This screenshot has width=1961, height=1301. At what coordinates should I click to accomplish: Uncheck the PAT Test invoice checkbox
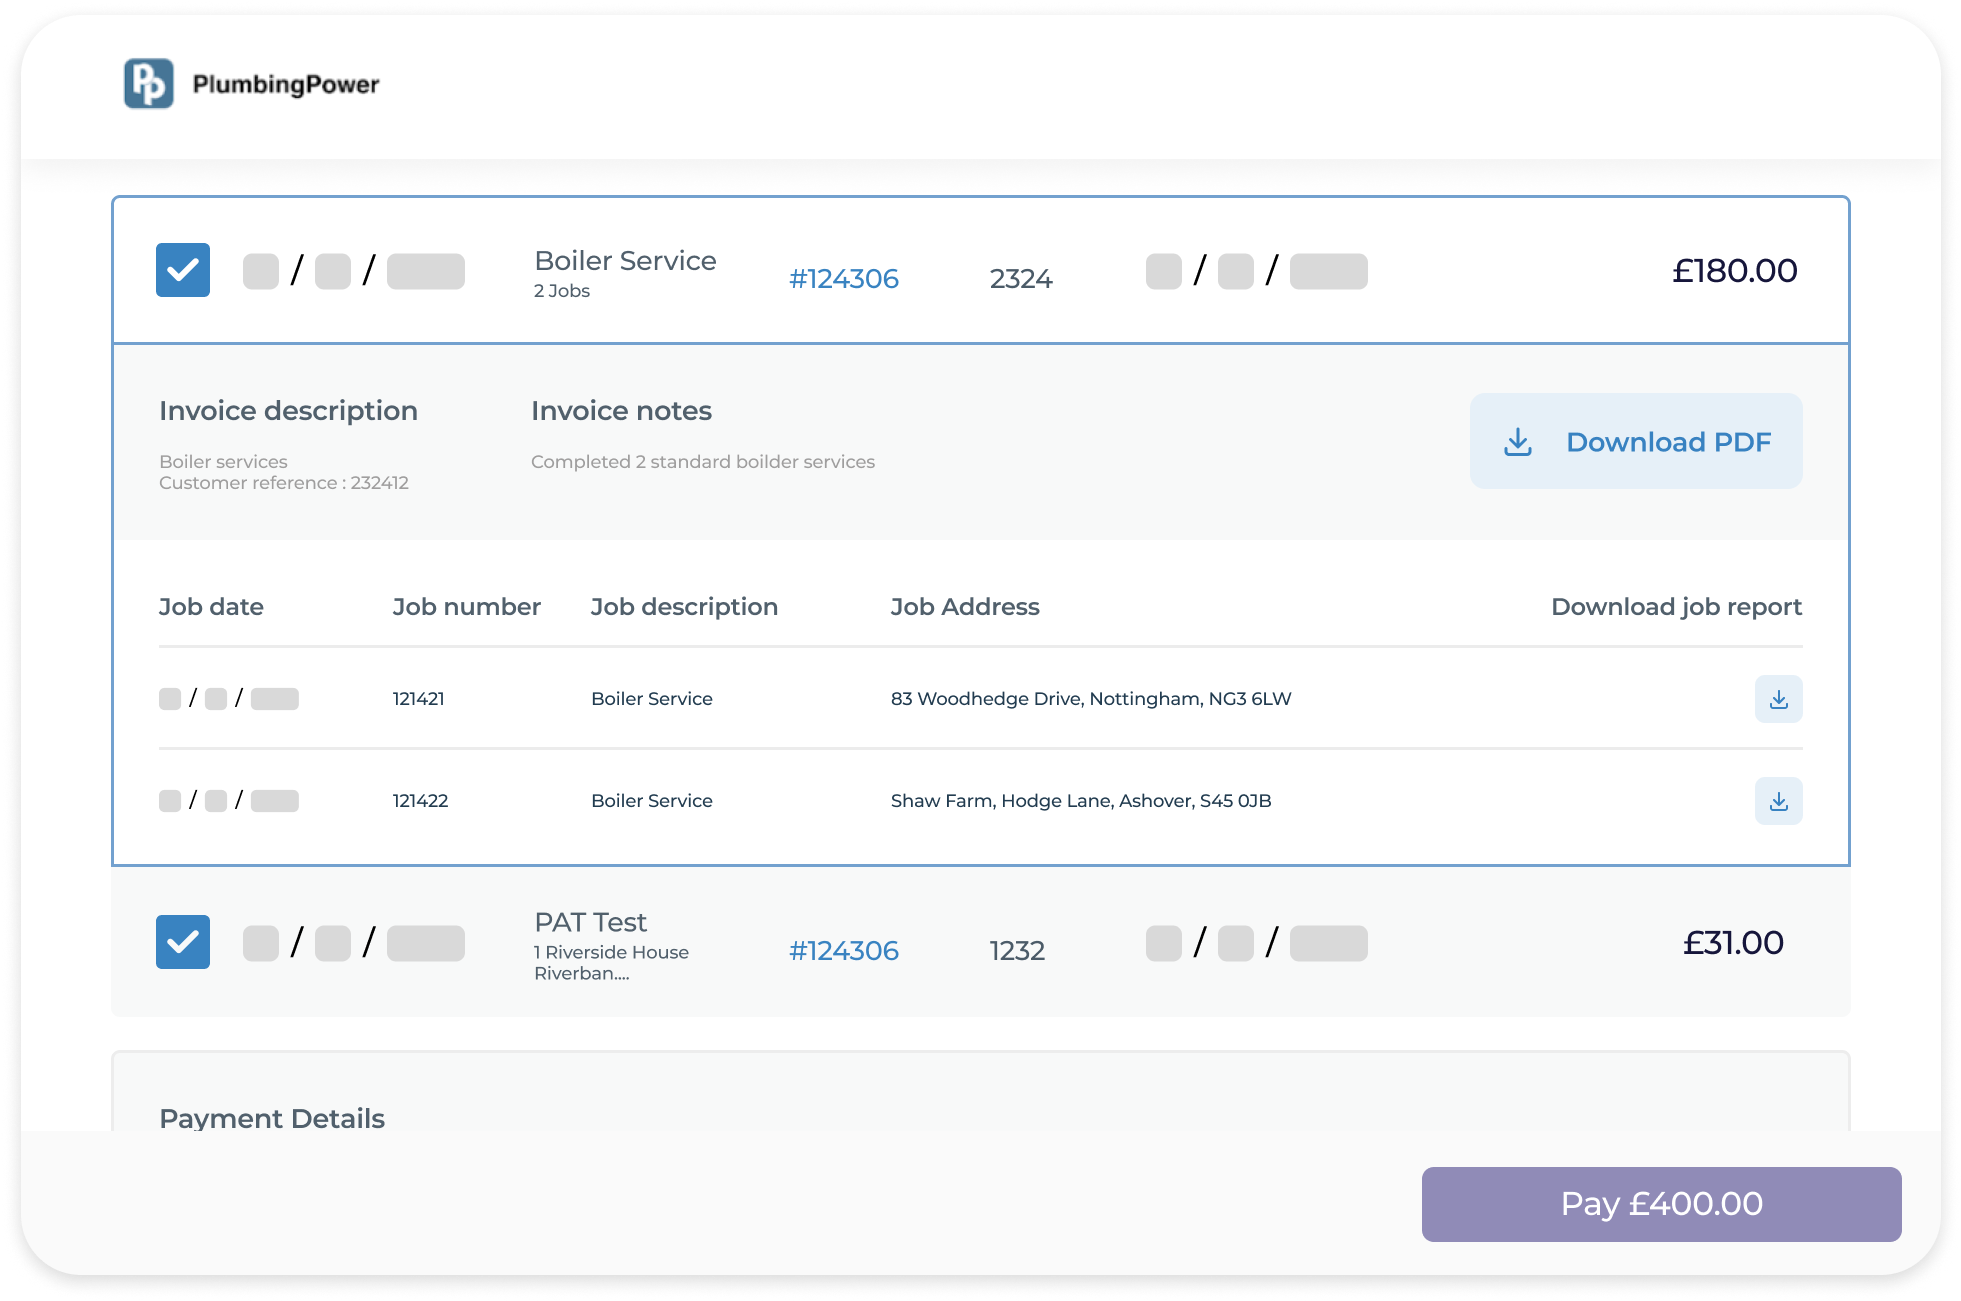[183, 942]
